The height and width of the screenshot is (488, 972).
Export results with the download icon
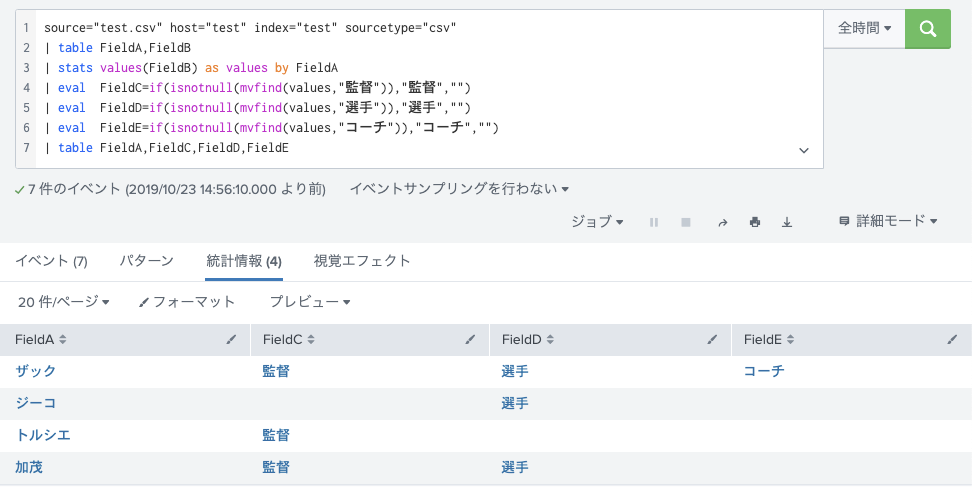[x=787, y=222]
